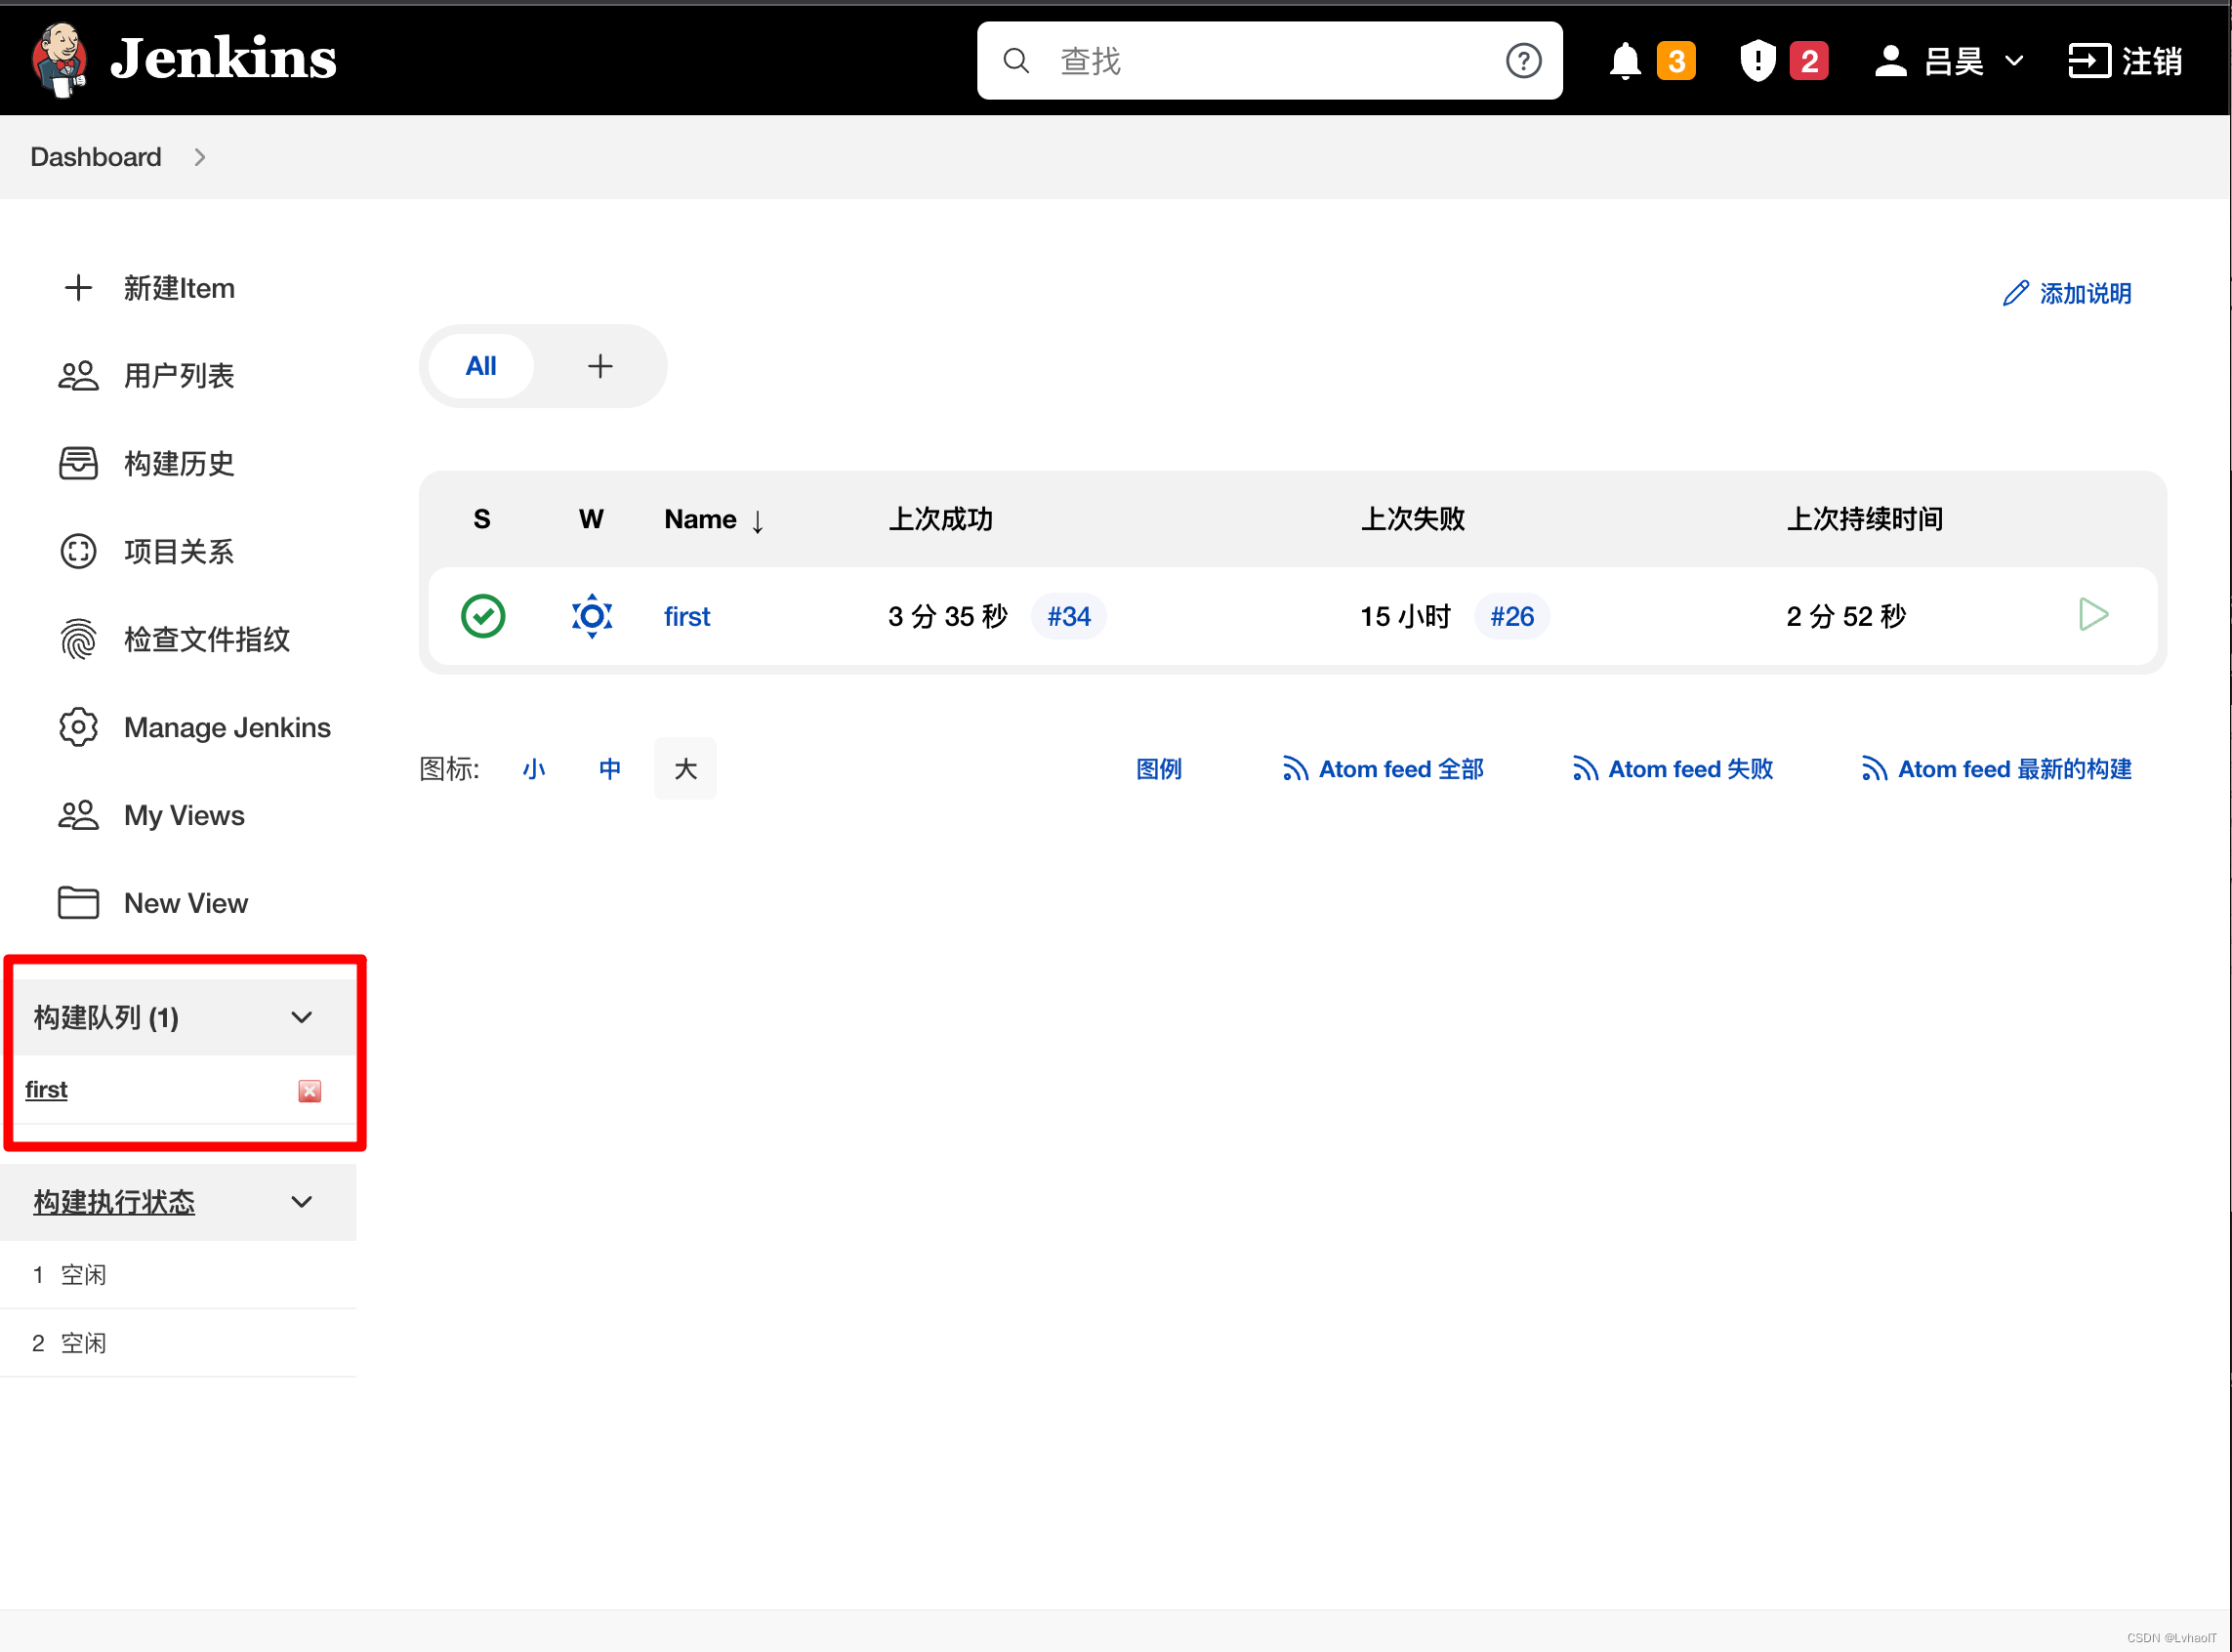Click the 添加说明 button
Viewport: 2232px width, 1652px height.
tap(2072, 293)
